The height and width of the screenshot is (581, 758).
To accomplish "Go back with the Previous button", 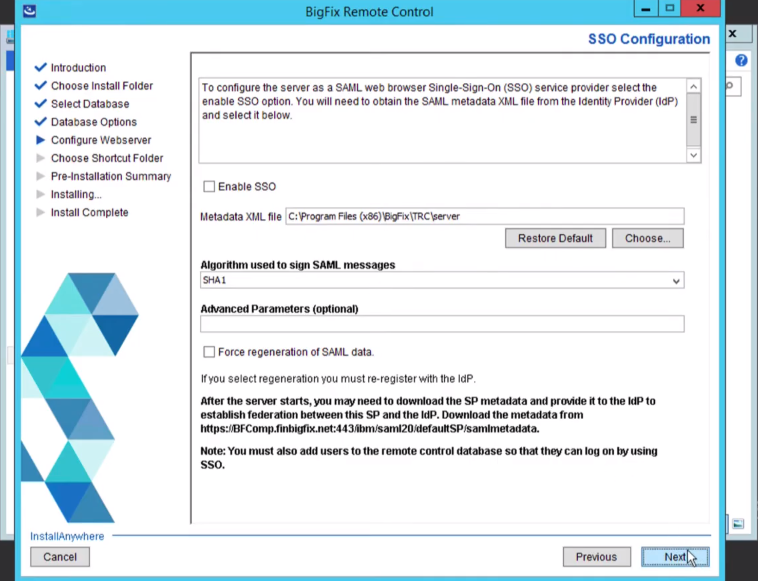I will coord(596,557).
